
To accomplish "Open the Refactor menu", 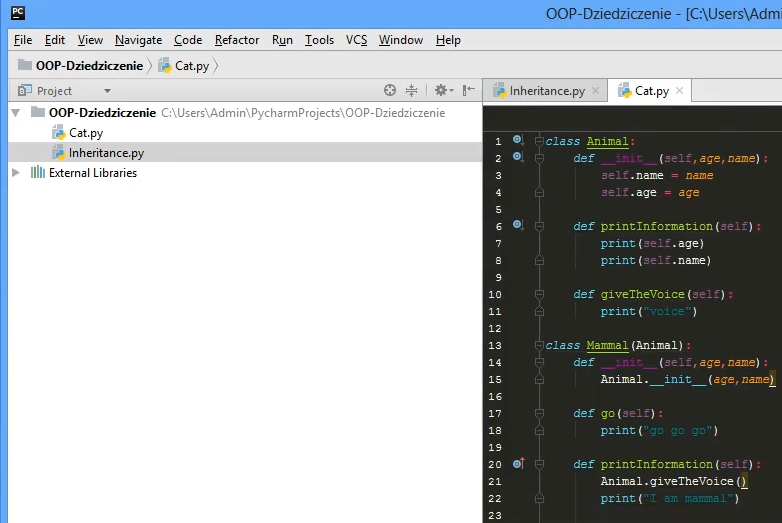I will [236, 40].
